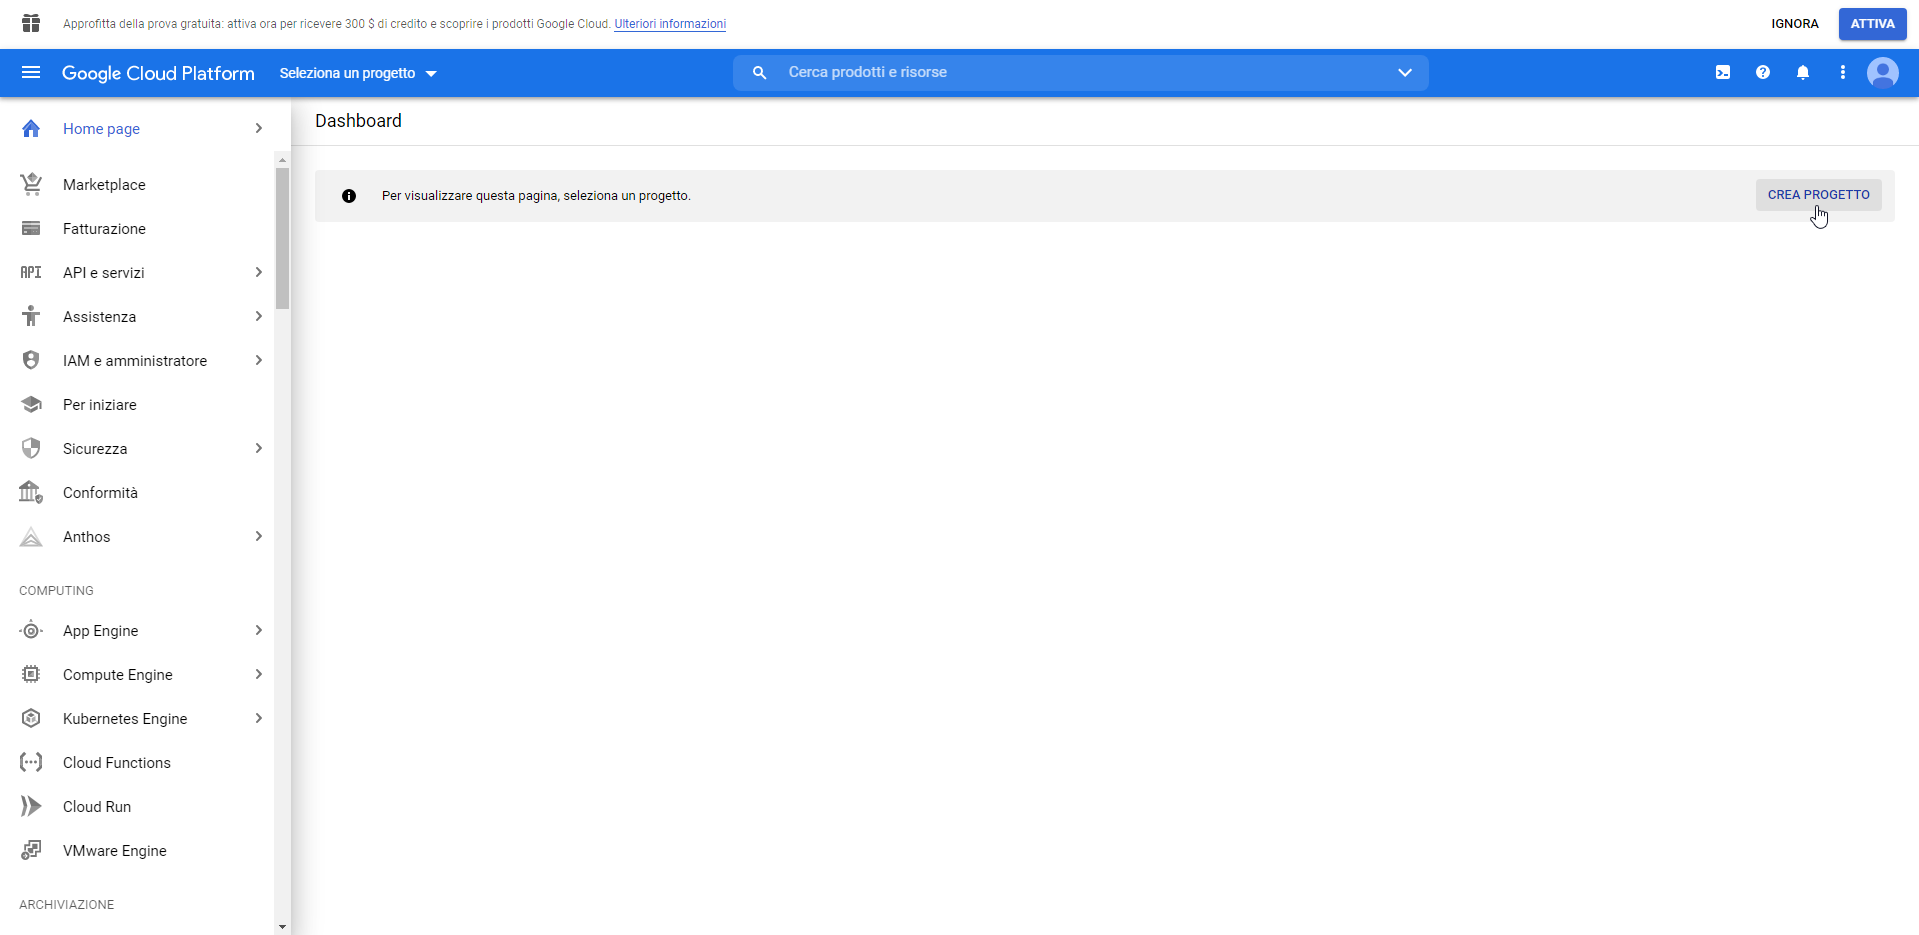The height and width of the screenshot is (935, 1919).
Task: Click the info icon in the dashboard notice
Action: [x=349, y=196]
